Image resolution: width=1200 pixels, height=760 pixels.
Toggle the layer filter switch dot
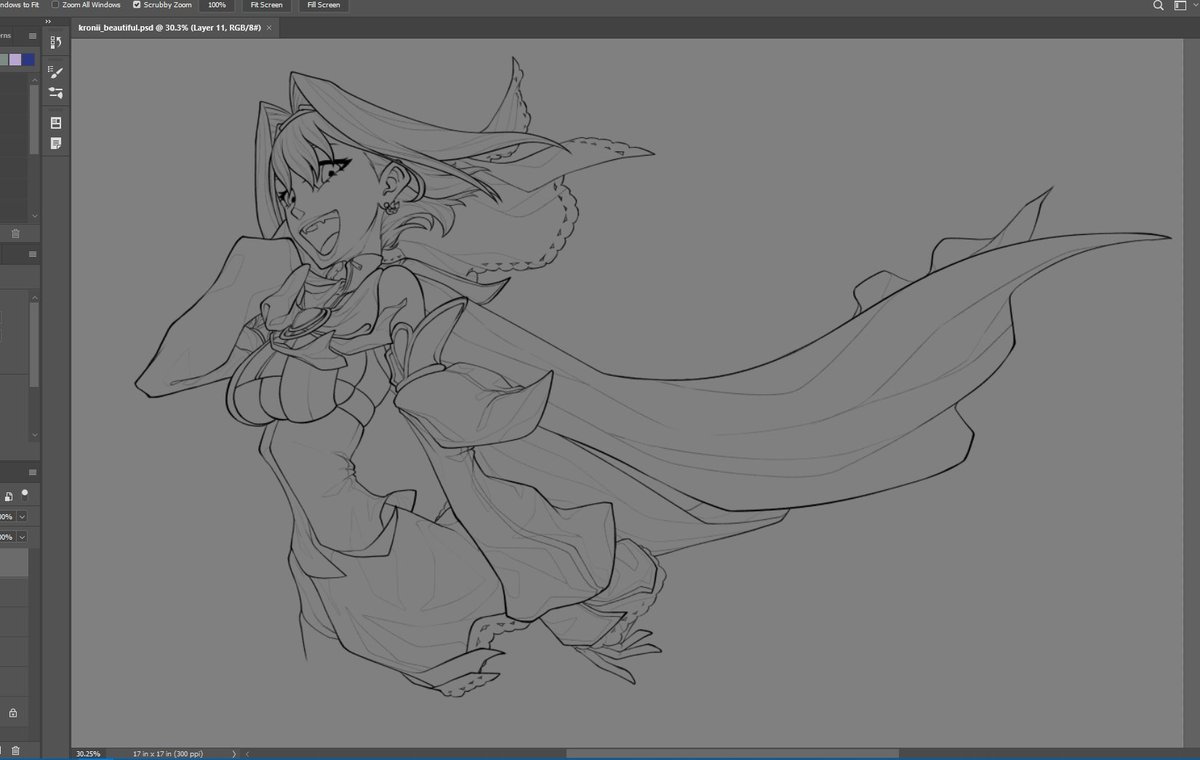(25, 493)
